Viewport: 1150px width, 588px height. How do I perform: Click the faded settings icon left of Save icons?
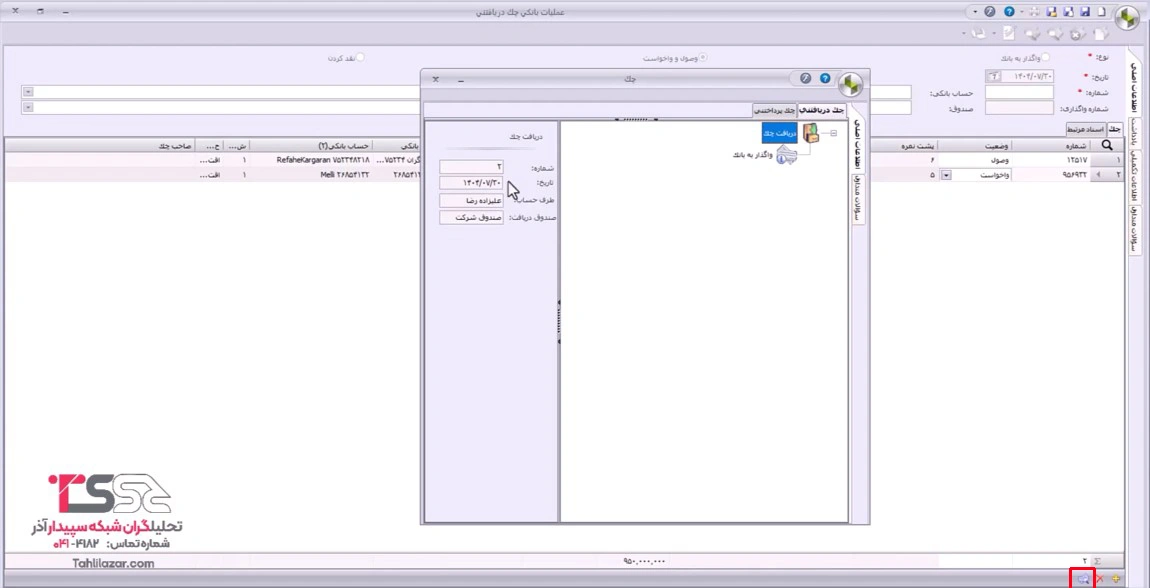pos(1034,12)
